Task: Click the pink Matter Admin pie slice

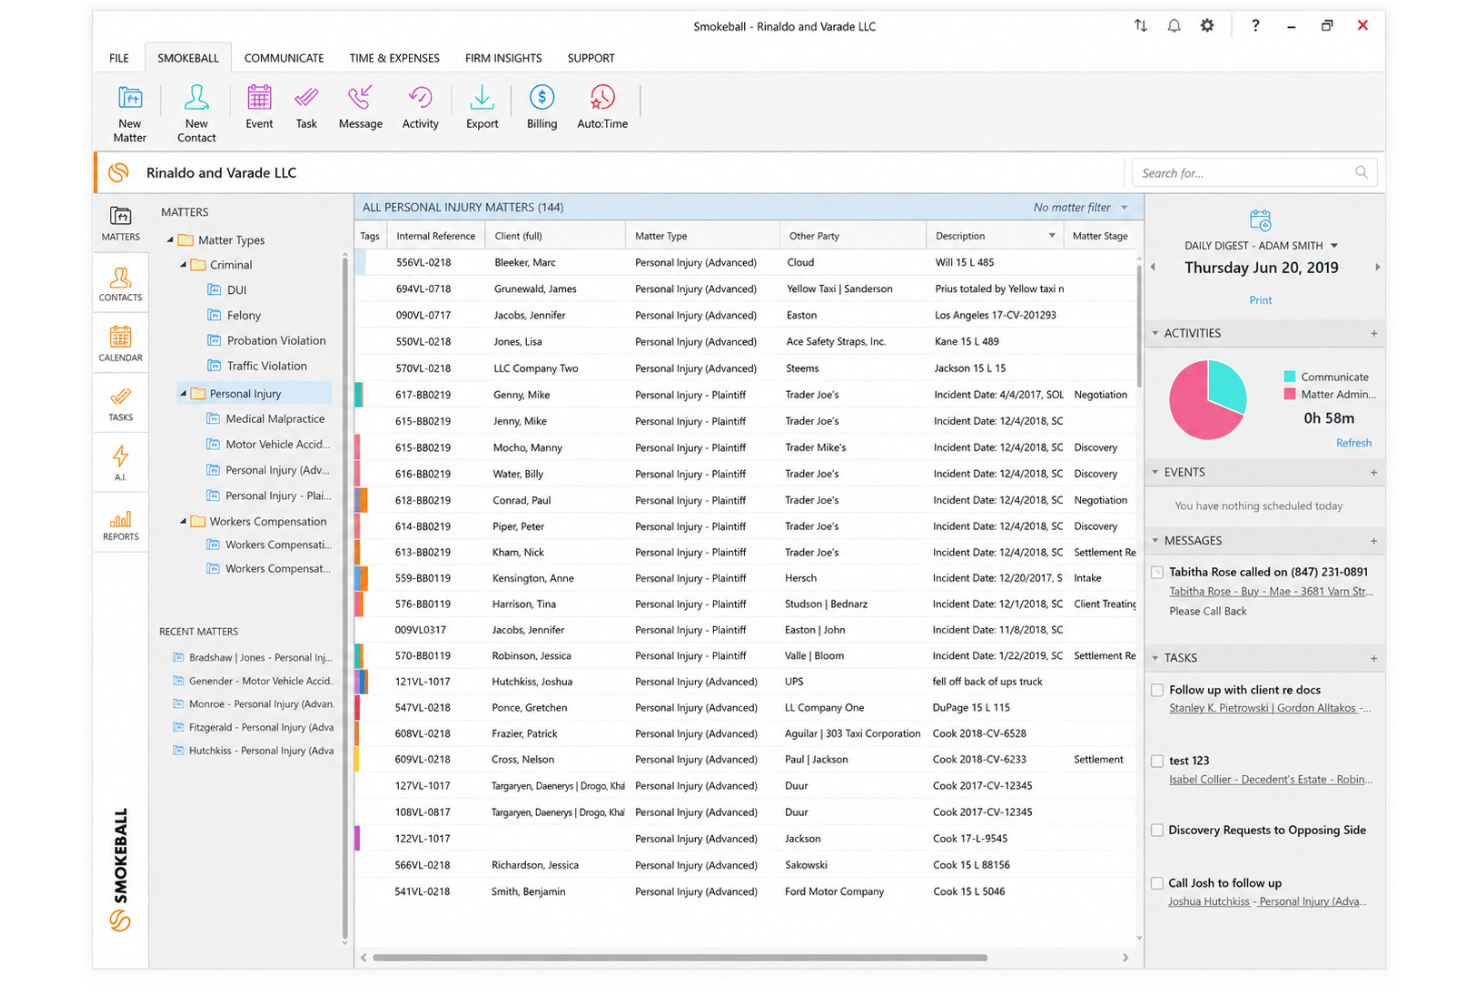Action: (1195, 410)
